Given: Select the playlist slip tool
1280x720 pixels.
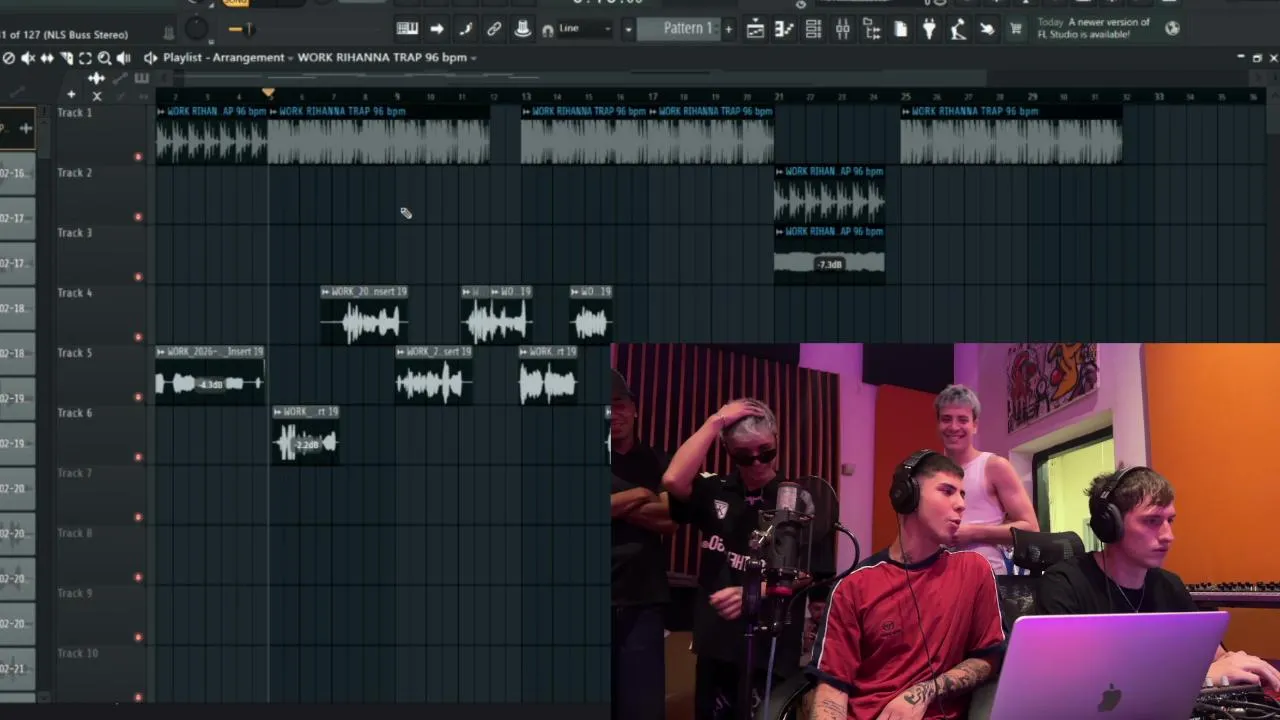Looking at the screenshot, I should pyautogui.click(x=47, y=58).
